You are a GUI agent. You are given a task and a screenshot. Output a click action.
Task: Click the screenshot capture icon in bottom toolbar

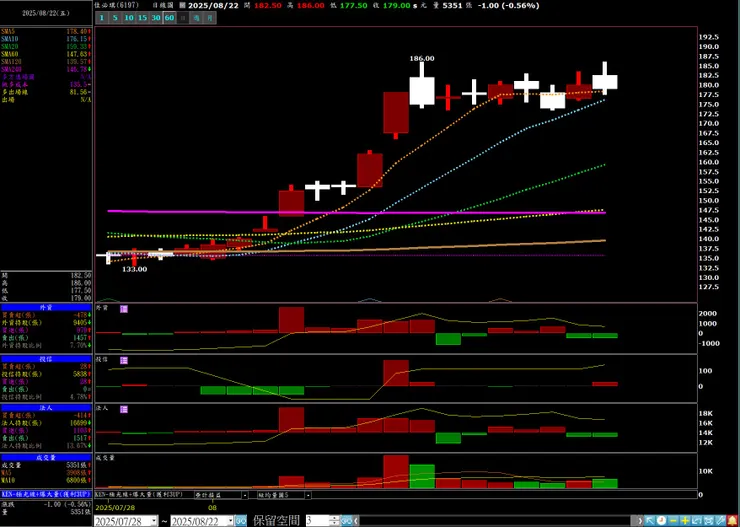point(708,521)
